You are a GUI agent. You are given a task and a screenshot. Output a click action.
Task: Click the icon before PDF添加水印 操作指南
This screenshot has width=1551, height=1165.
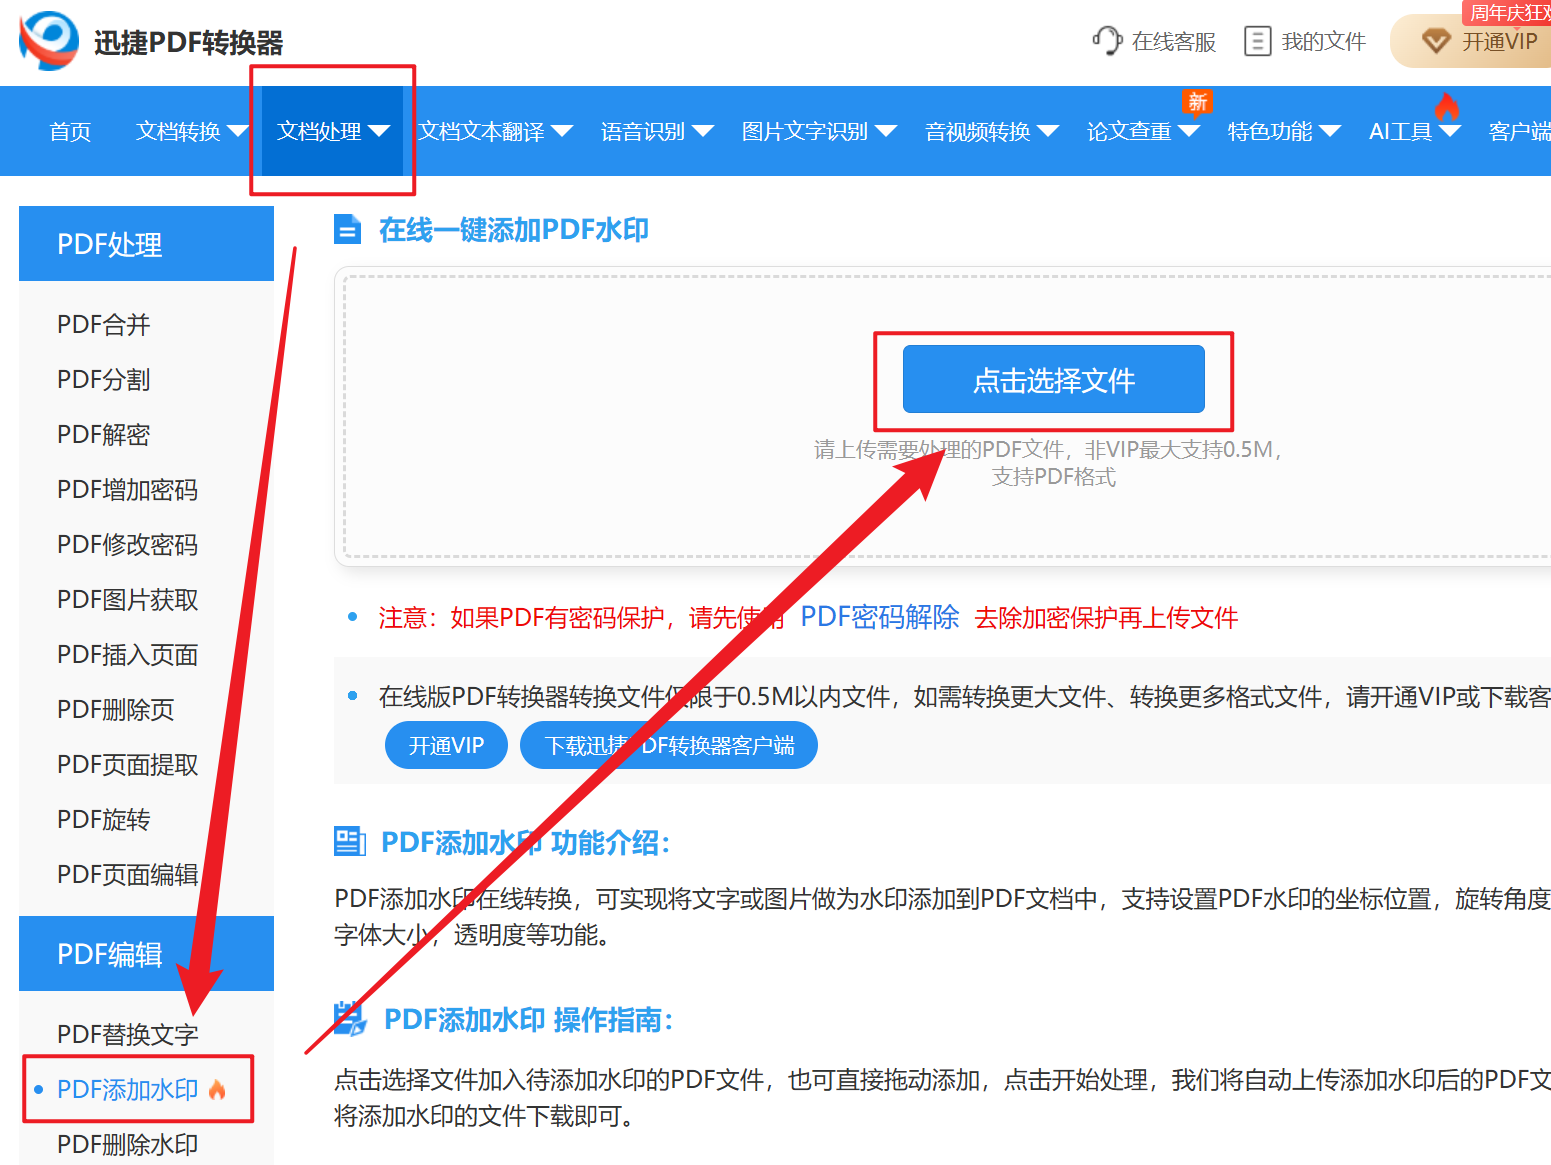coord(350,1019)
